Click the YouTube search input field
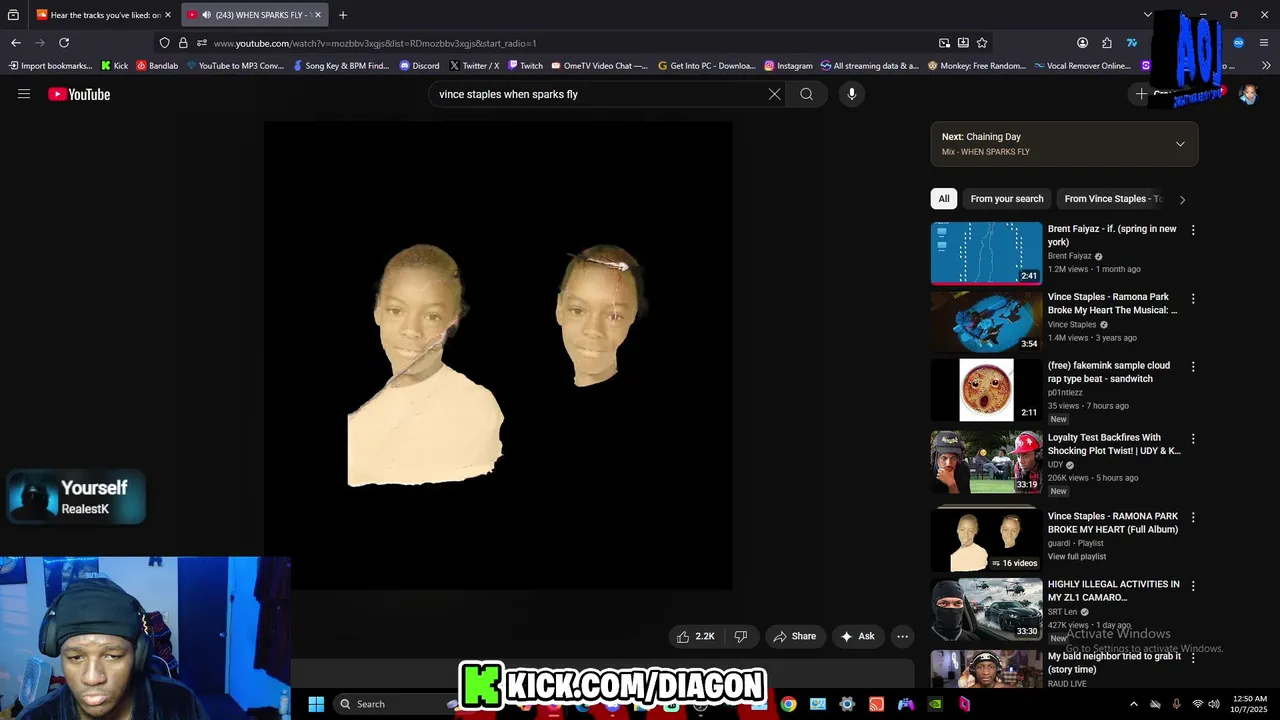 coord(600,94)
